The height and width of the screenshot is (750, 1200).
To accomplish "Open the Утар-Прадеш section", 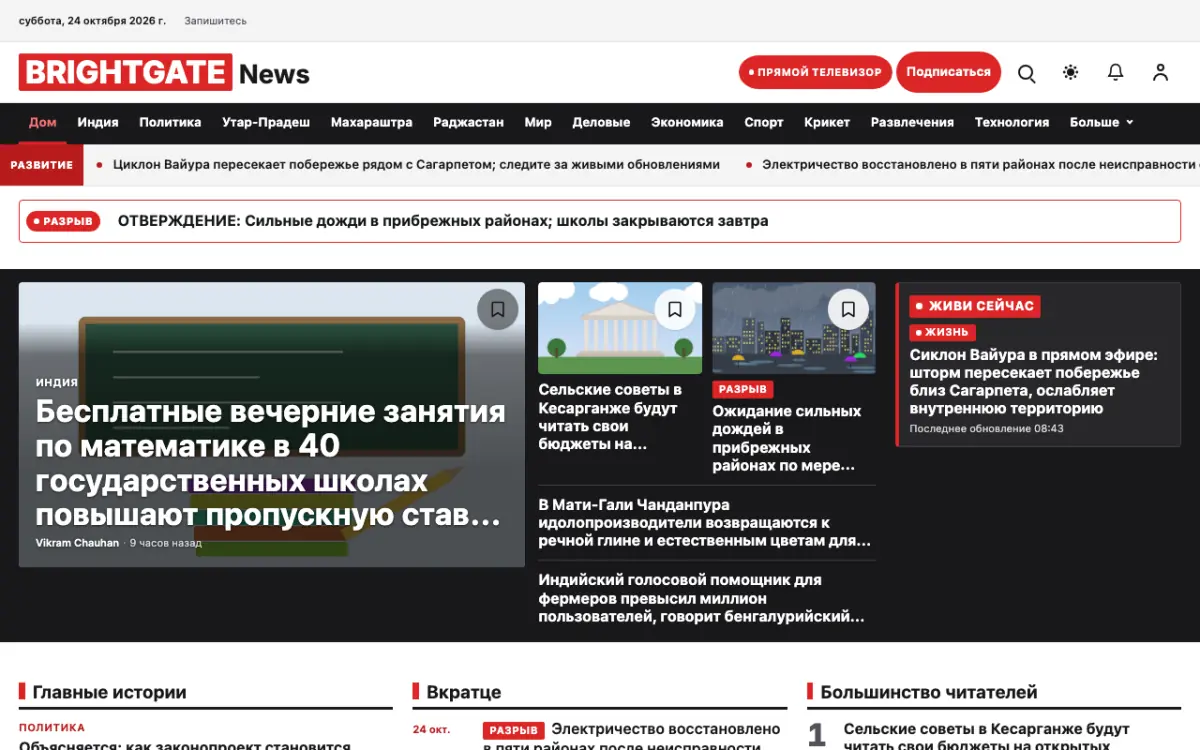I will (x=266, y=122).
